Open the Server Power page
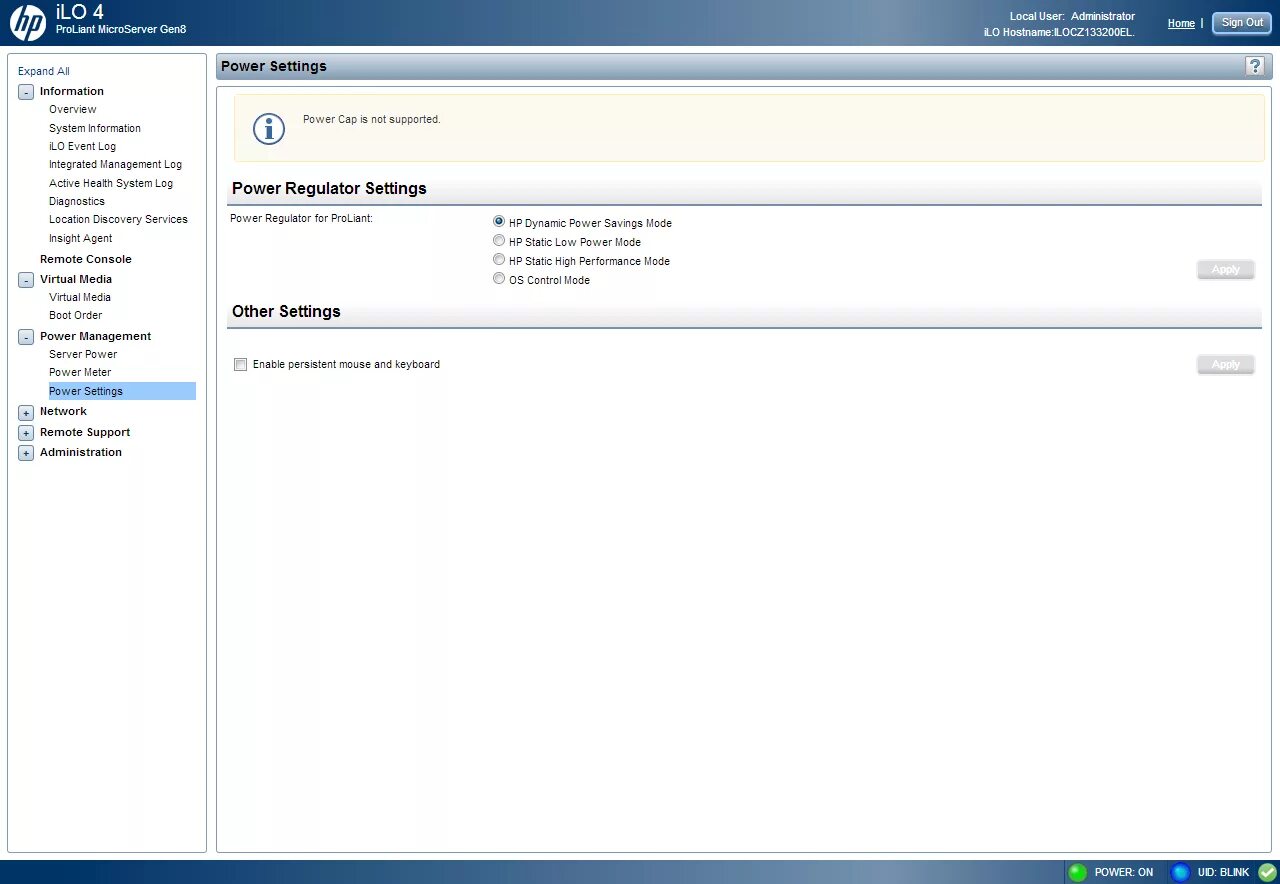1280x884 pixels. (83, 354)
